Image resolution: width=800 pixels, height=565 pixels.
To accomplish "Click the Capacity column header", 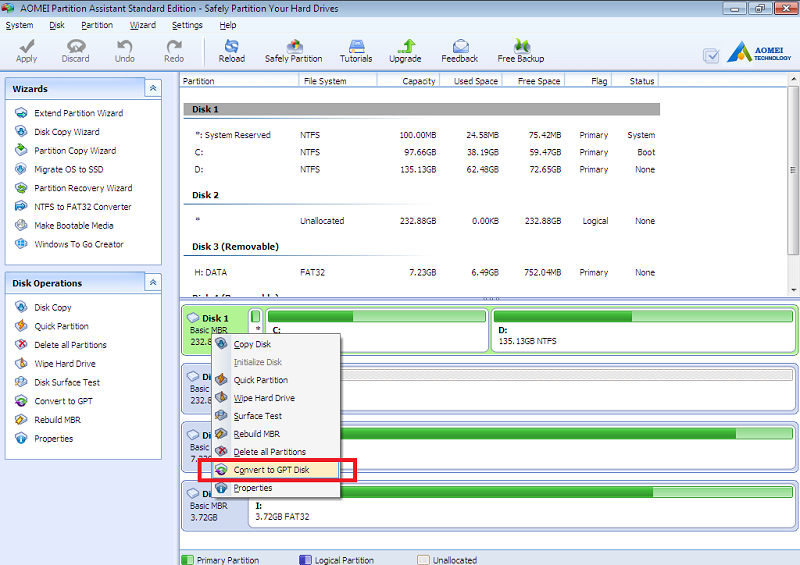I will [408, 81].
